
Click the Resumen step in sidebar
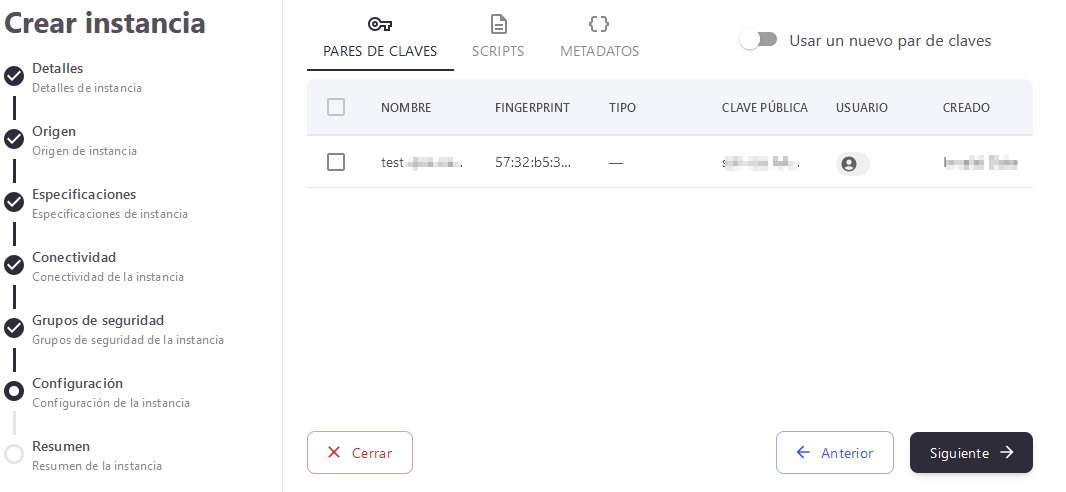tap(61, 446)
